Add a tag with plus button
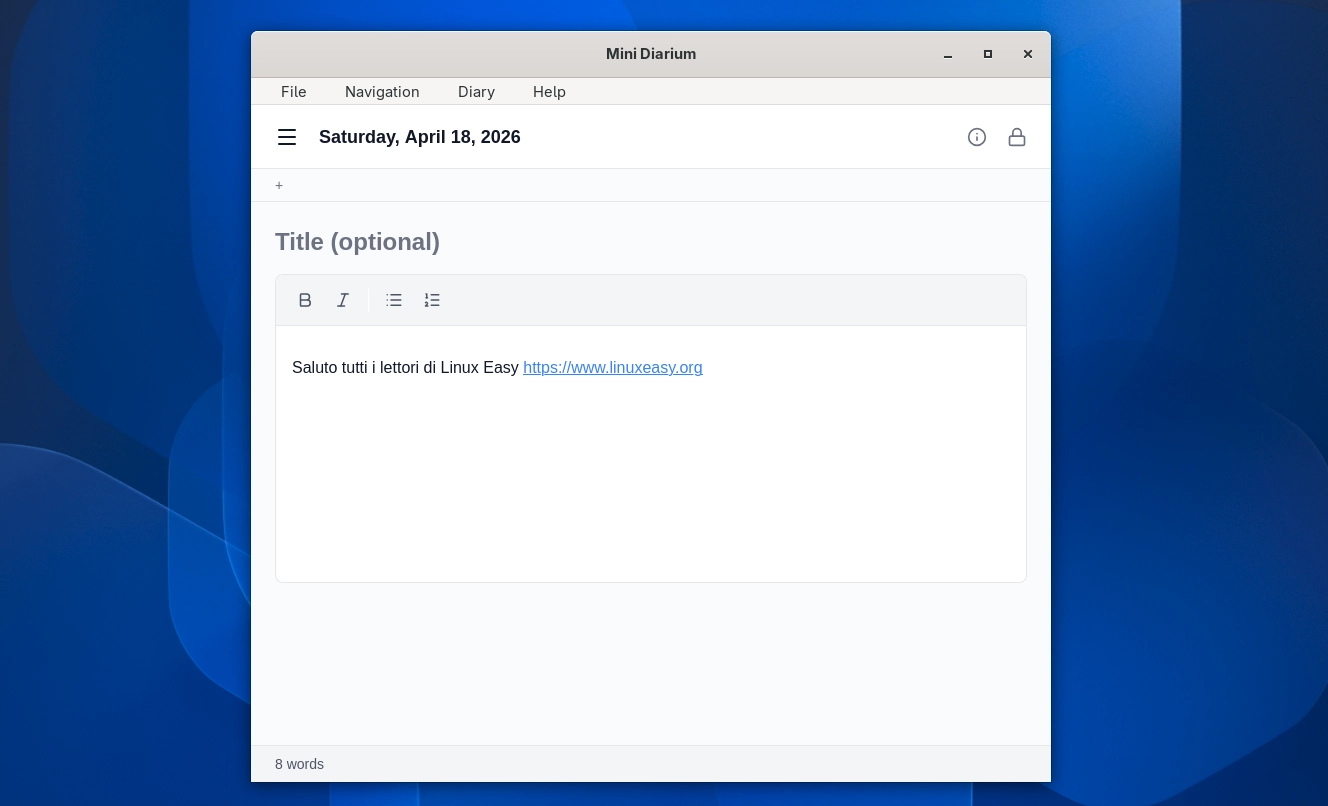The height and width of the screenshot is (806, 1328). pos(279,185)
